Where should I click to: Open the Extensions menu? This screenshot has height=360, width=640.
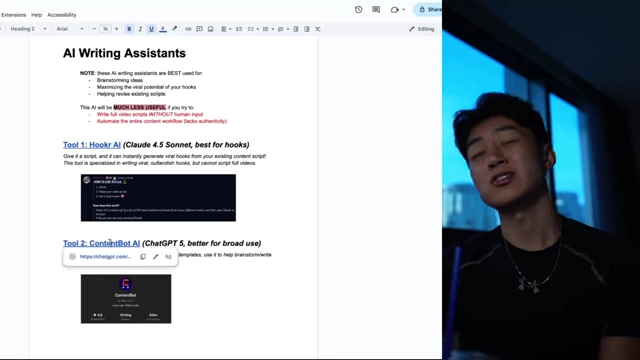pyautogui.click(x=13, y=15)
